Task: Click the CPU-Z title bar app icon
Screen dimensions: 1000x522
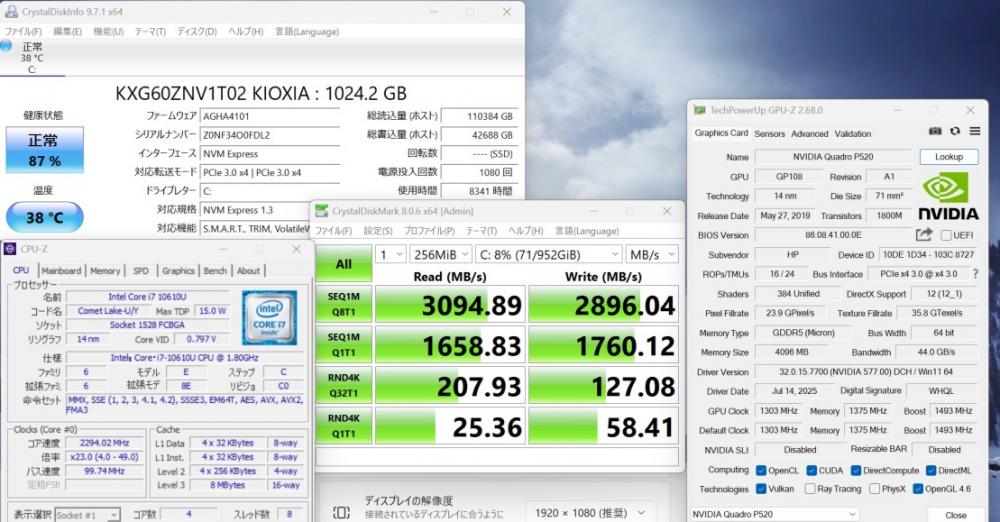Action: click(10, 249)
